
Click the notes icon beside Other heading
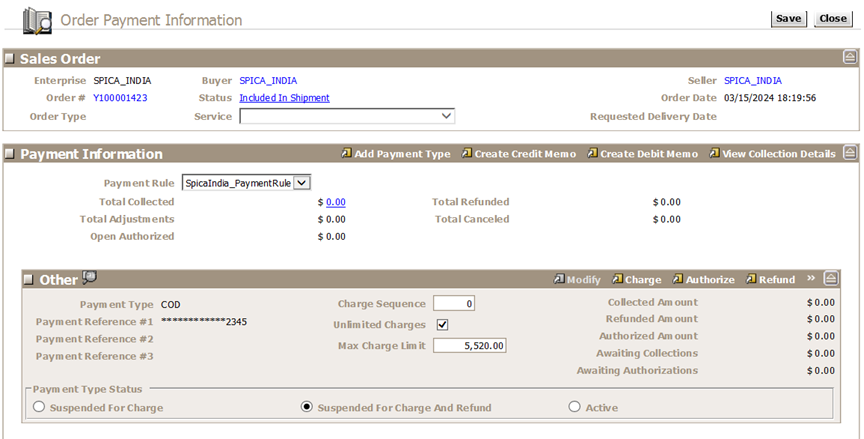(90, 278)
